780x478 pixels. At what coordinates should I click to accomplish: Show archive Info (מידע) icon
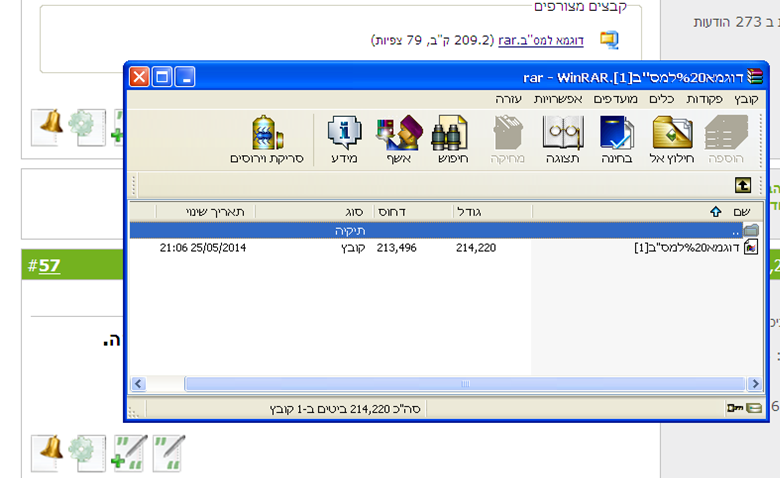click(x=344, y=139)
